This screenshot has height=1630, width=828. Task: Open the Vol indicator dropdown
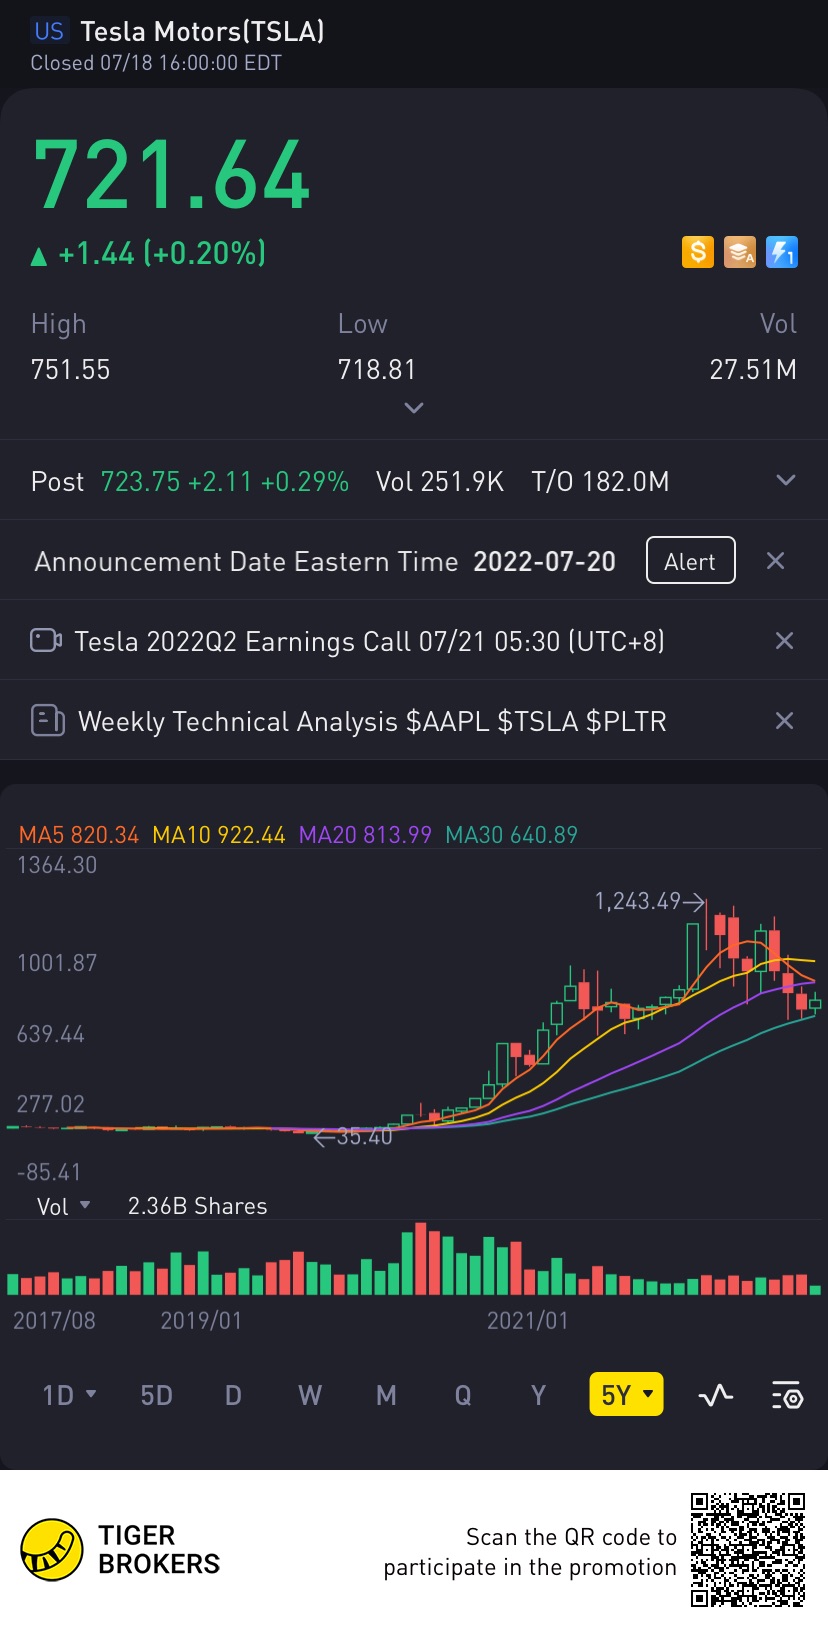[x=64, y=1206]
